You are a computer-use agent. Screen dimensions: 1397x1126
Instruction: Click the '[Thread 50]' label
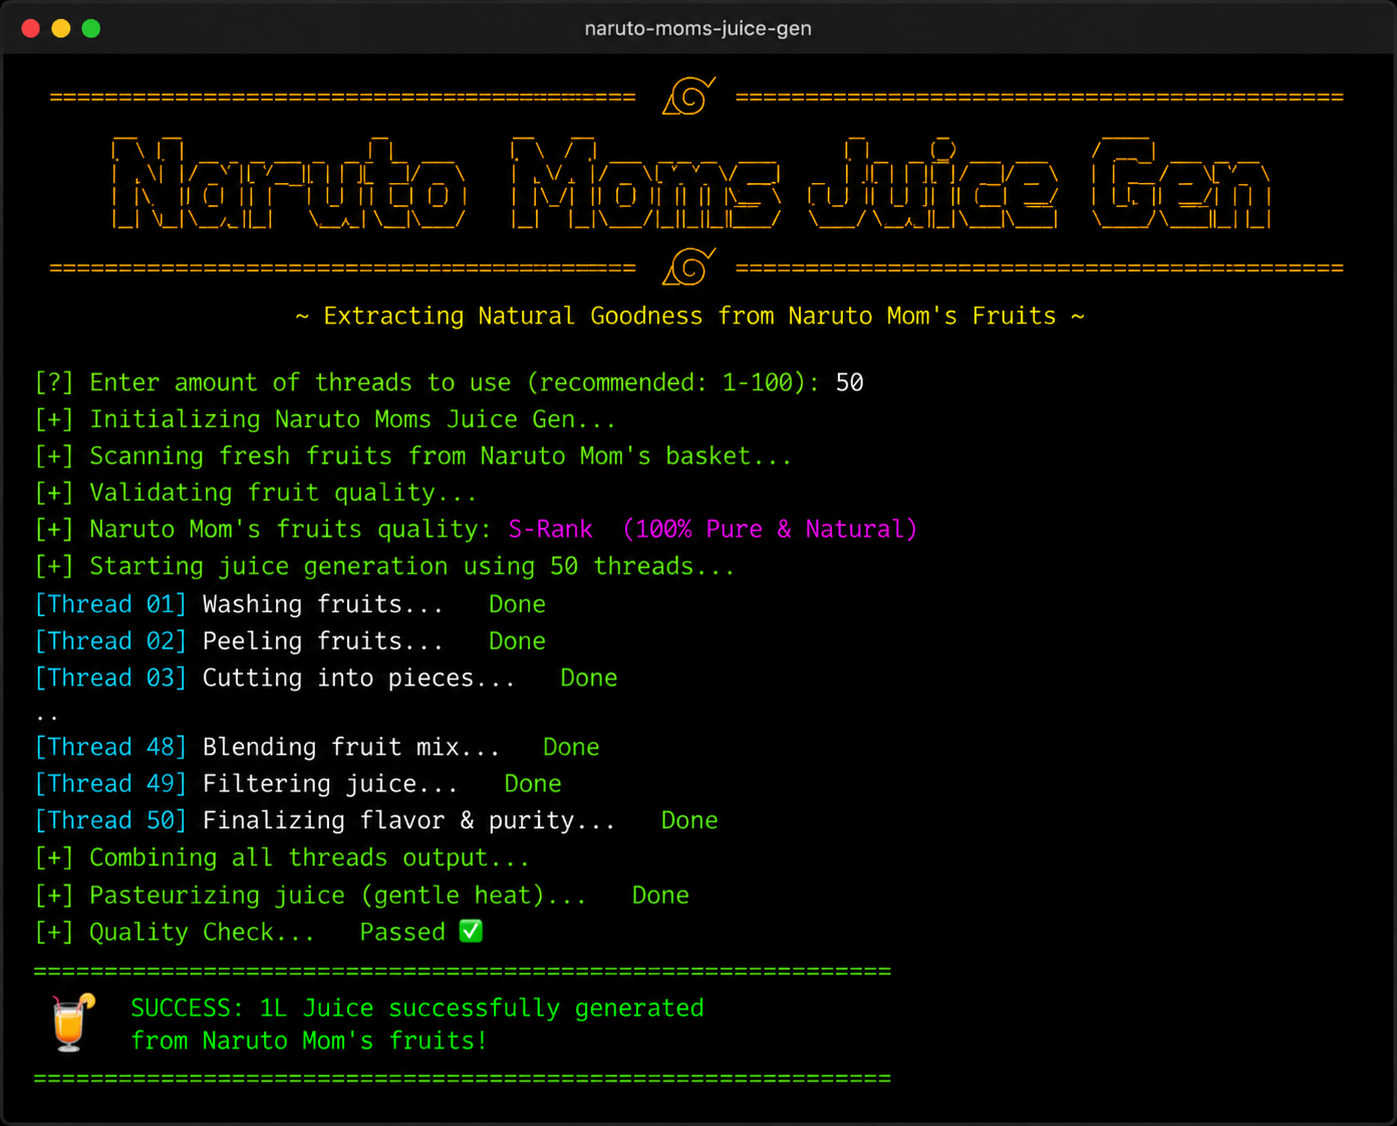coord(111,821)
